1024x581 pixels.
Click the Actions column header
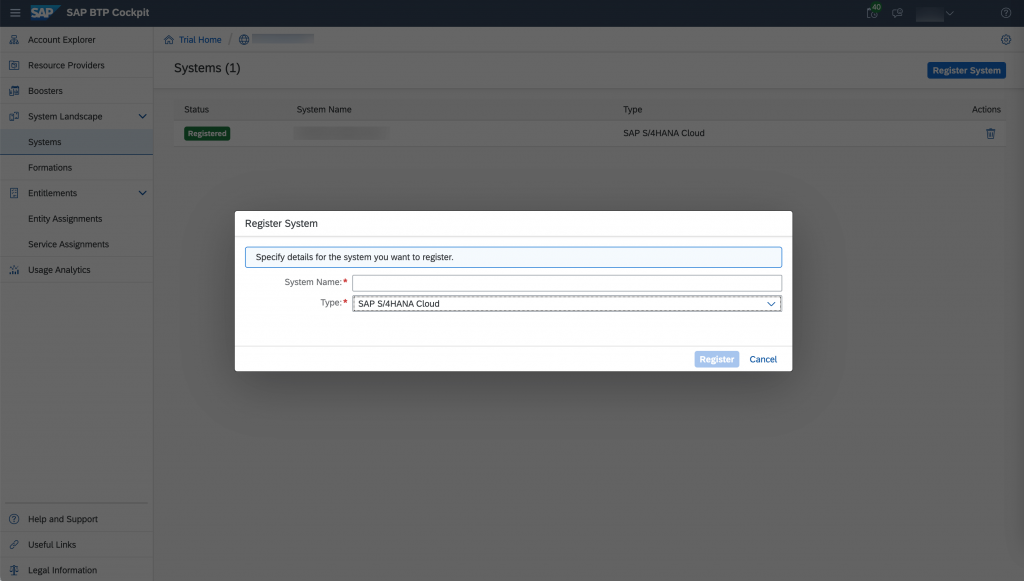986,110
